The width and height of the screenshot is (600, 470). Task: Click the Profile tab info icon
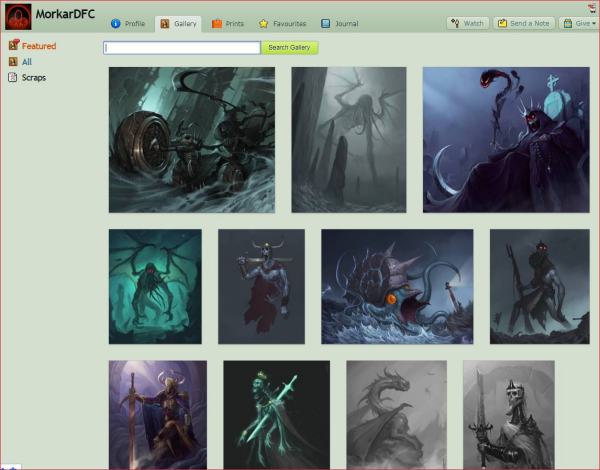116,23
